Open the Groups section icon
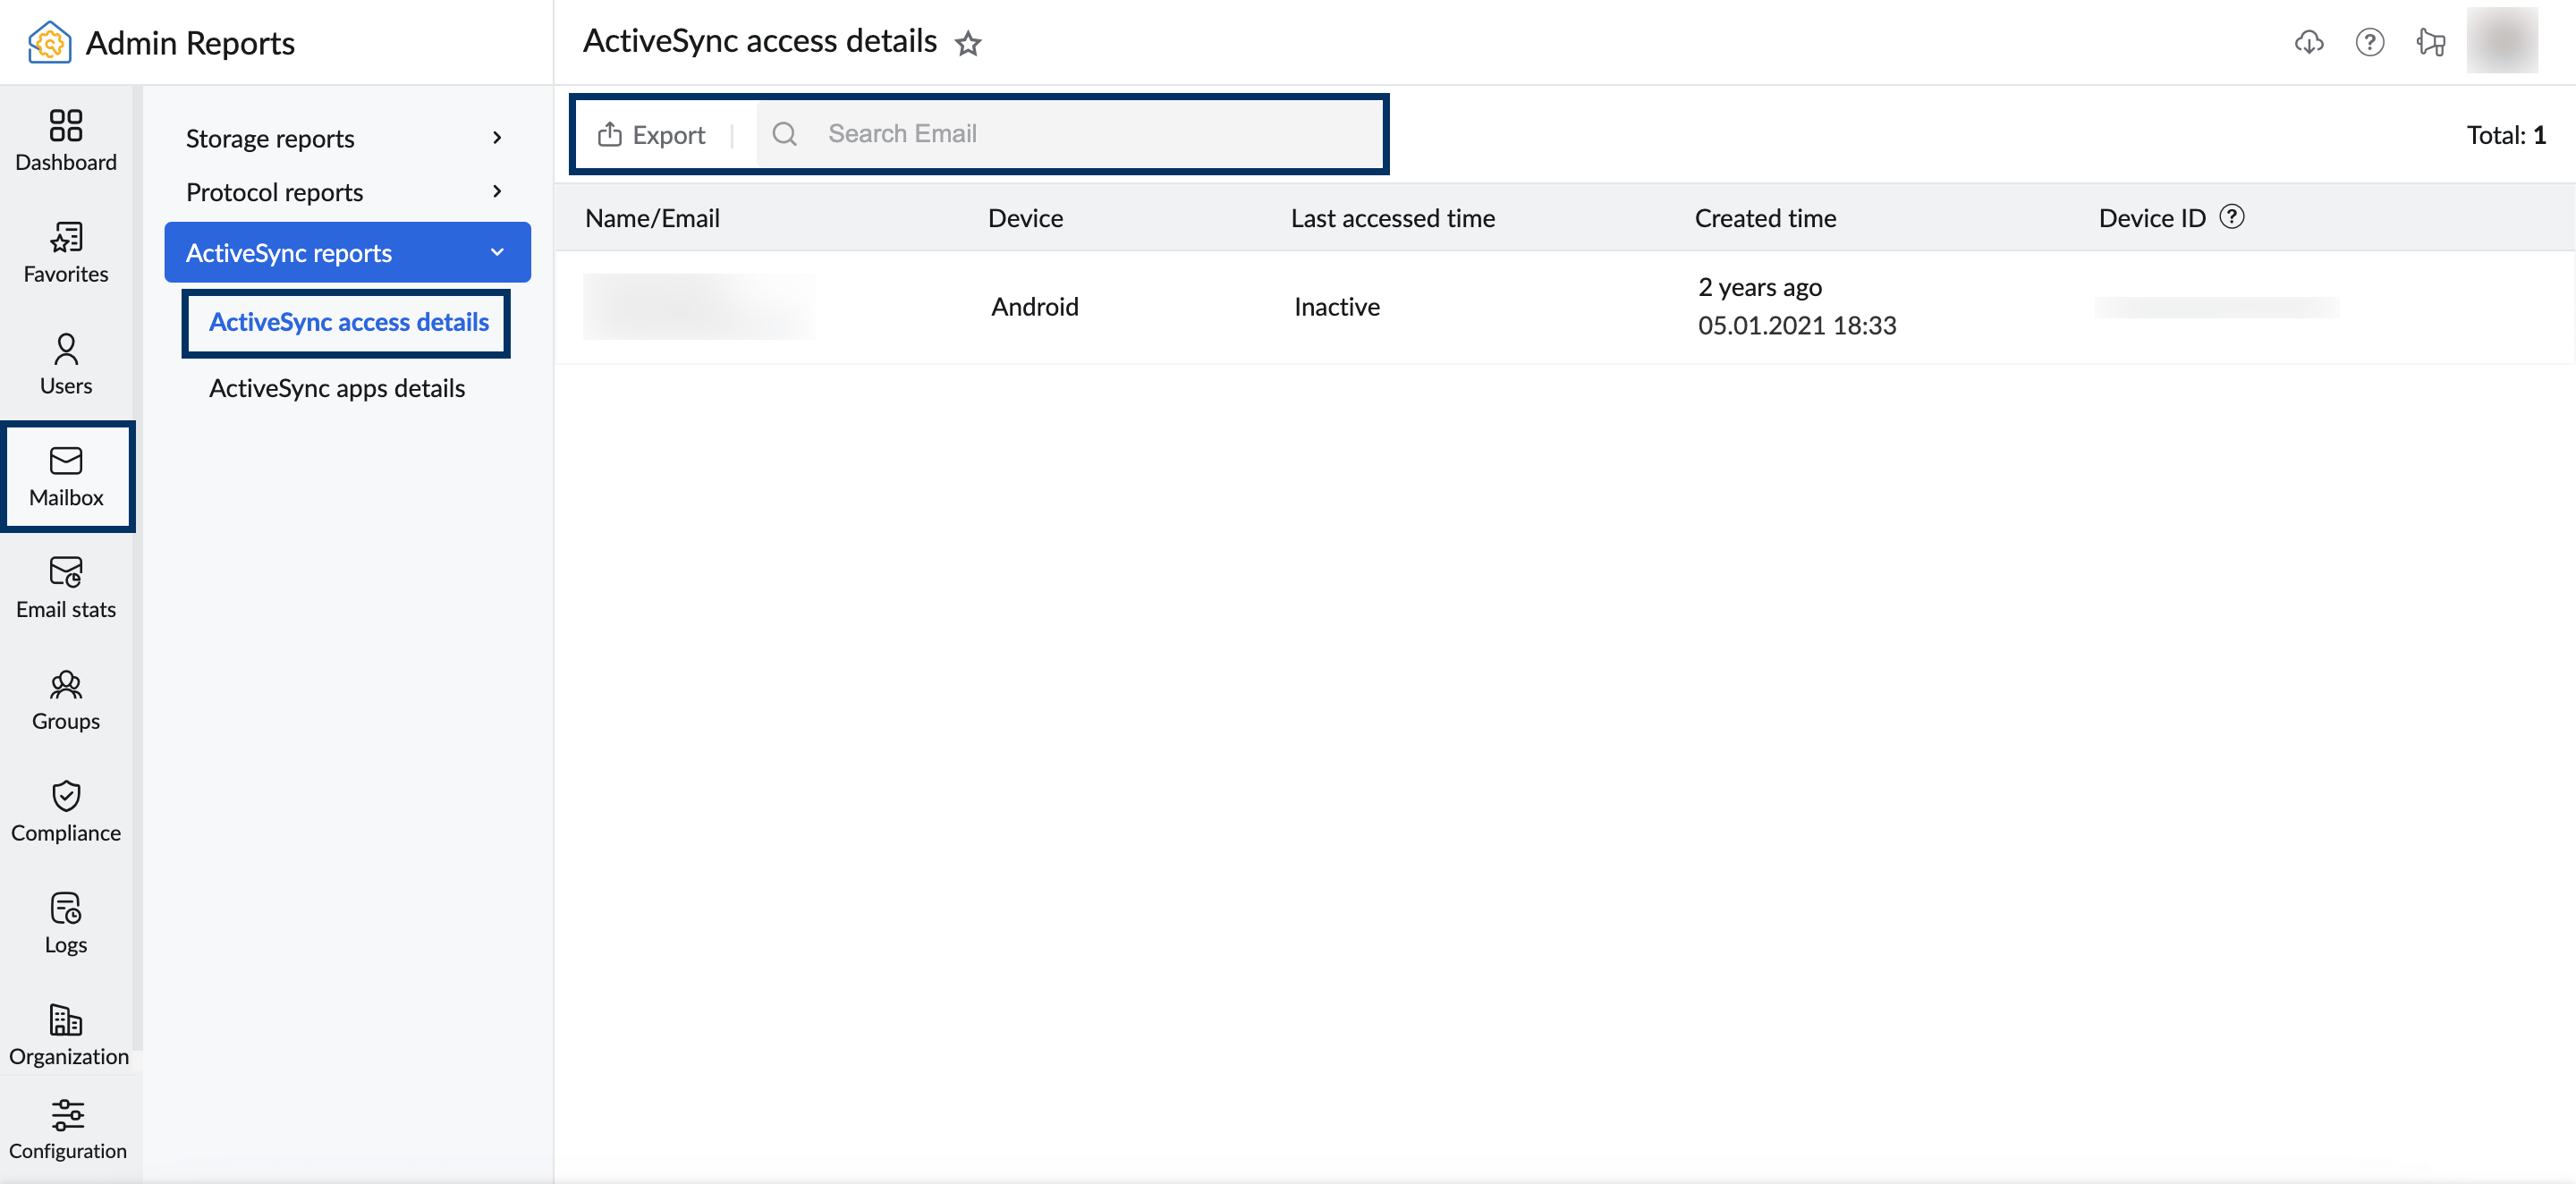This screenshot has height=1184, width=2576. tap(66, 699)
